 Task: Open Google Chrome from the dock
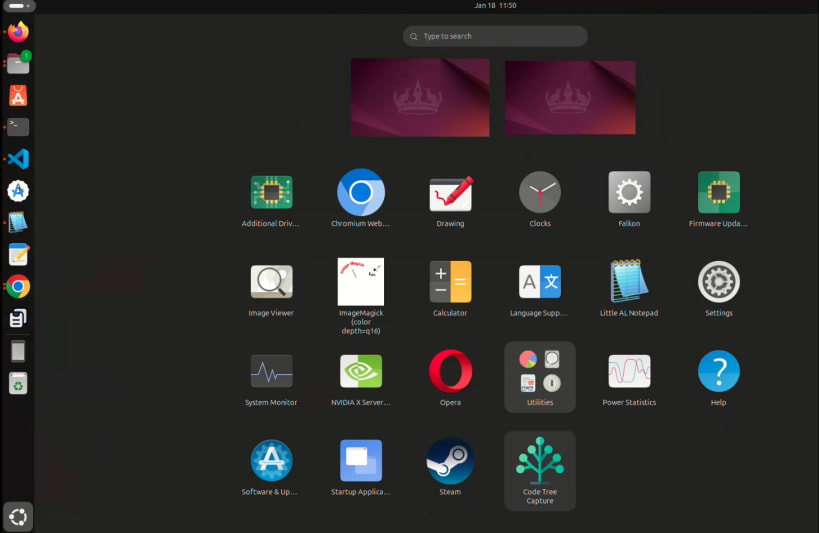coord(18,286)
